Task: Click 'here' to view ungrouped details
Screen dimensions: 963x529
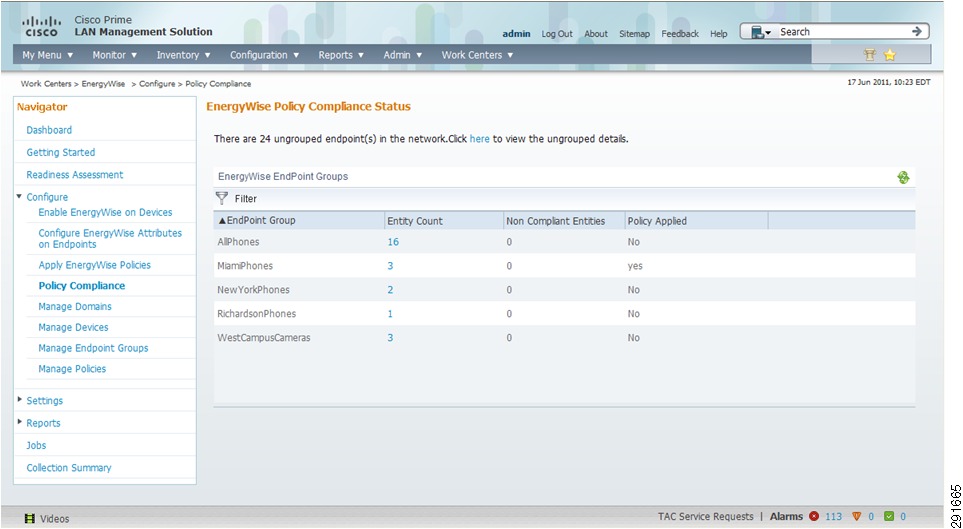Action: point(480,139)
